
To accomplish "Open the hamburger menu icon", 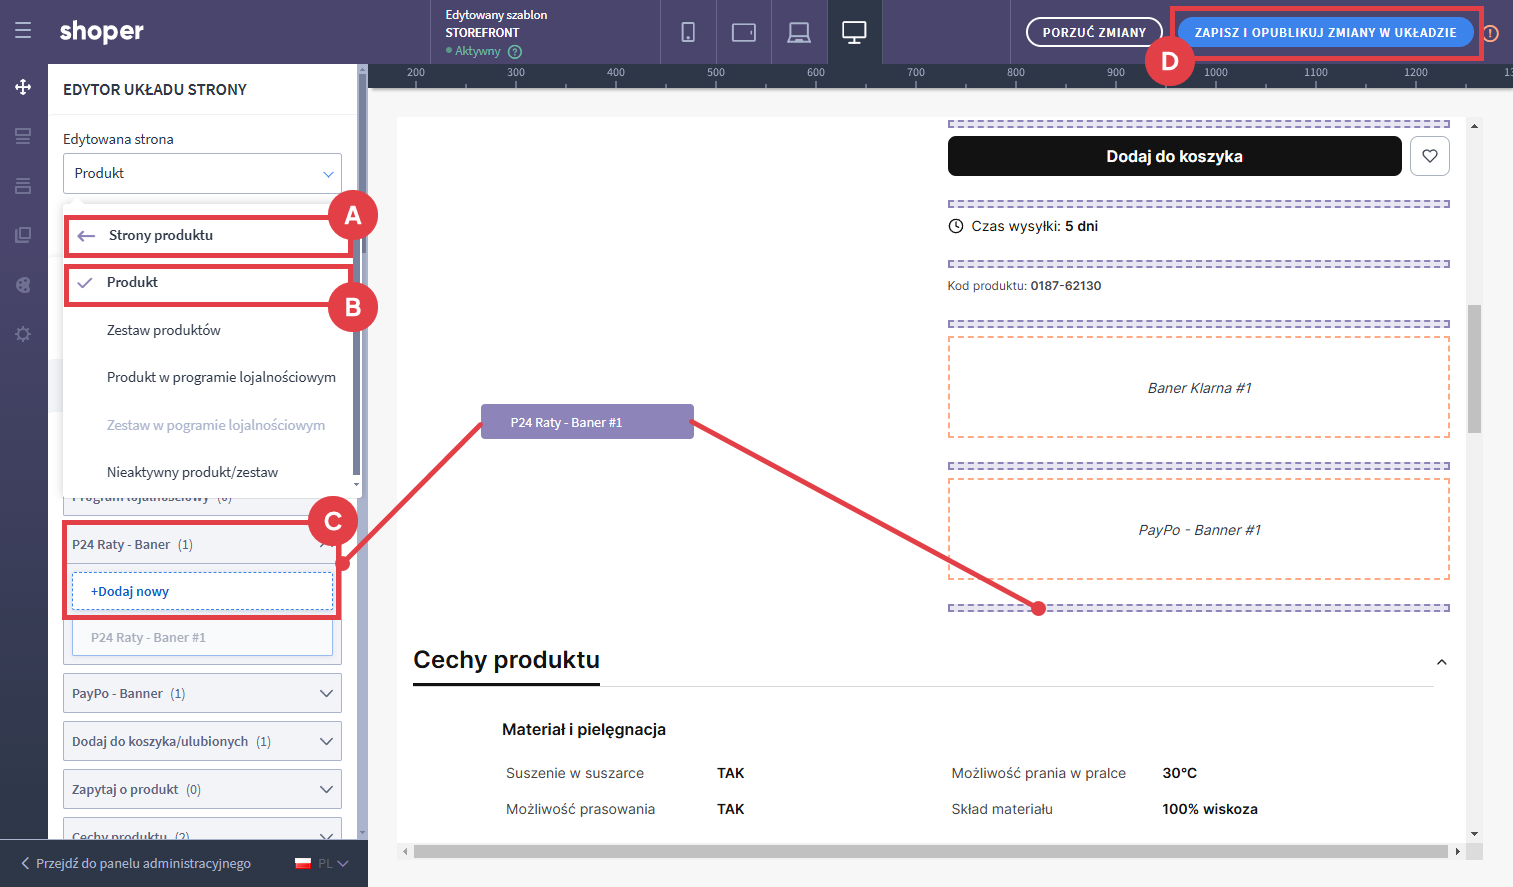I will 23,31.
